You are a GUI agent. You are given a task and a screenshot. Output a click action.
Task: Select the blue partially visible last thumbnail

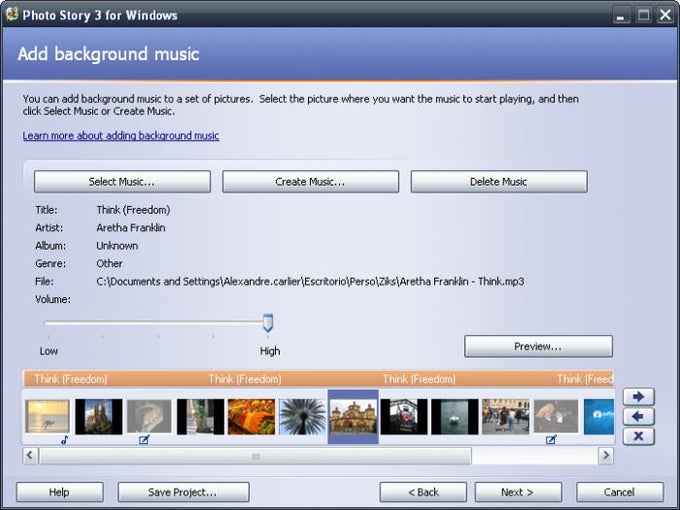tap(599, 417)
